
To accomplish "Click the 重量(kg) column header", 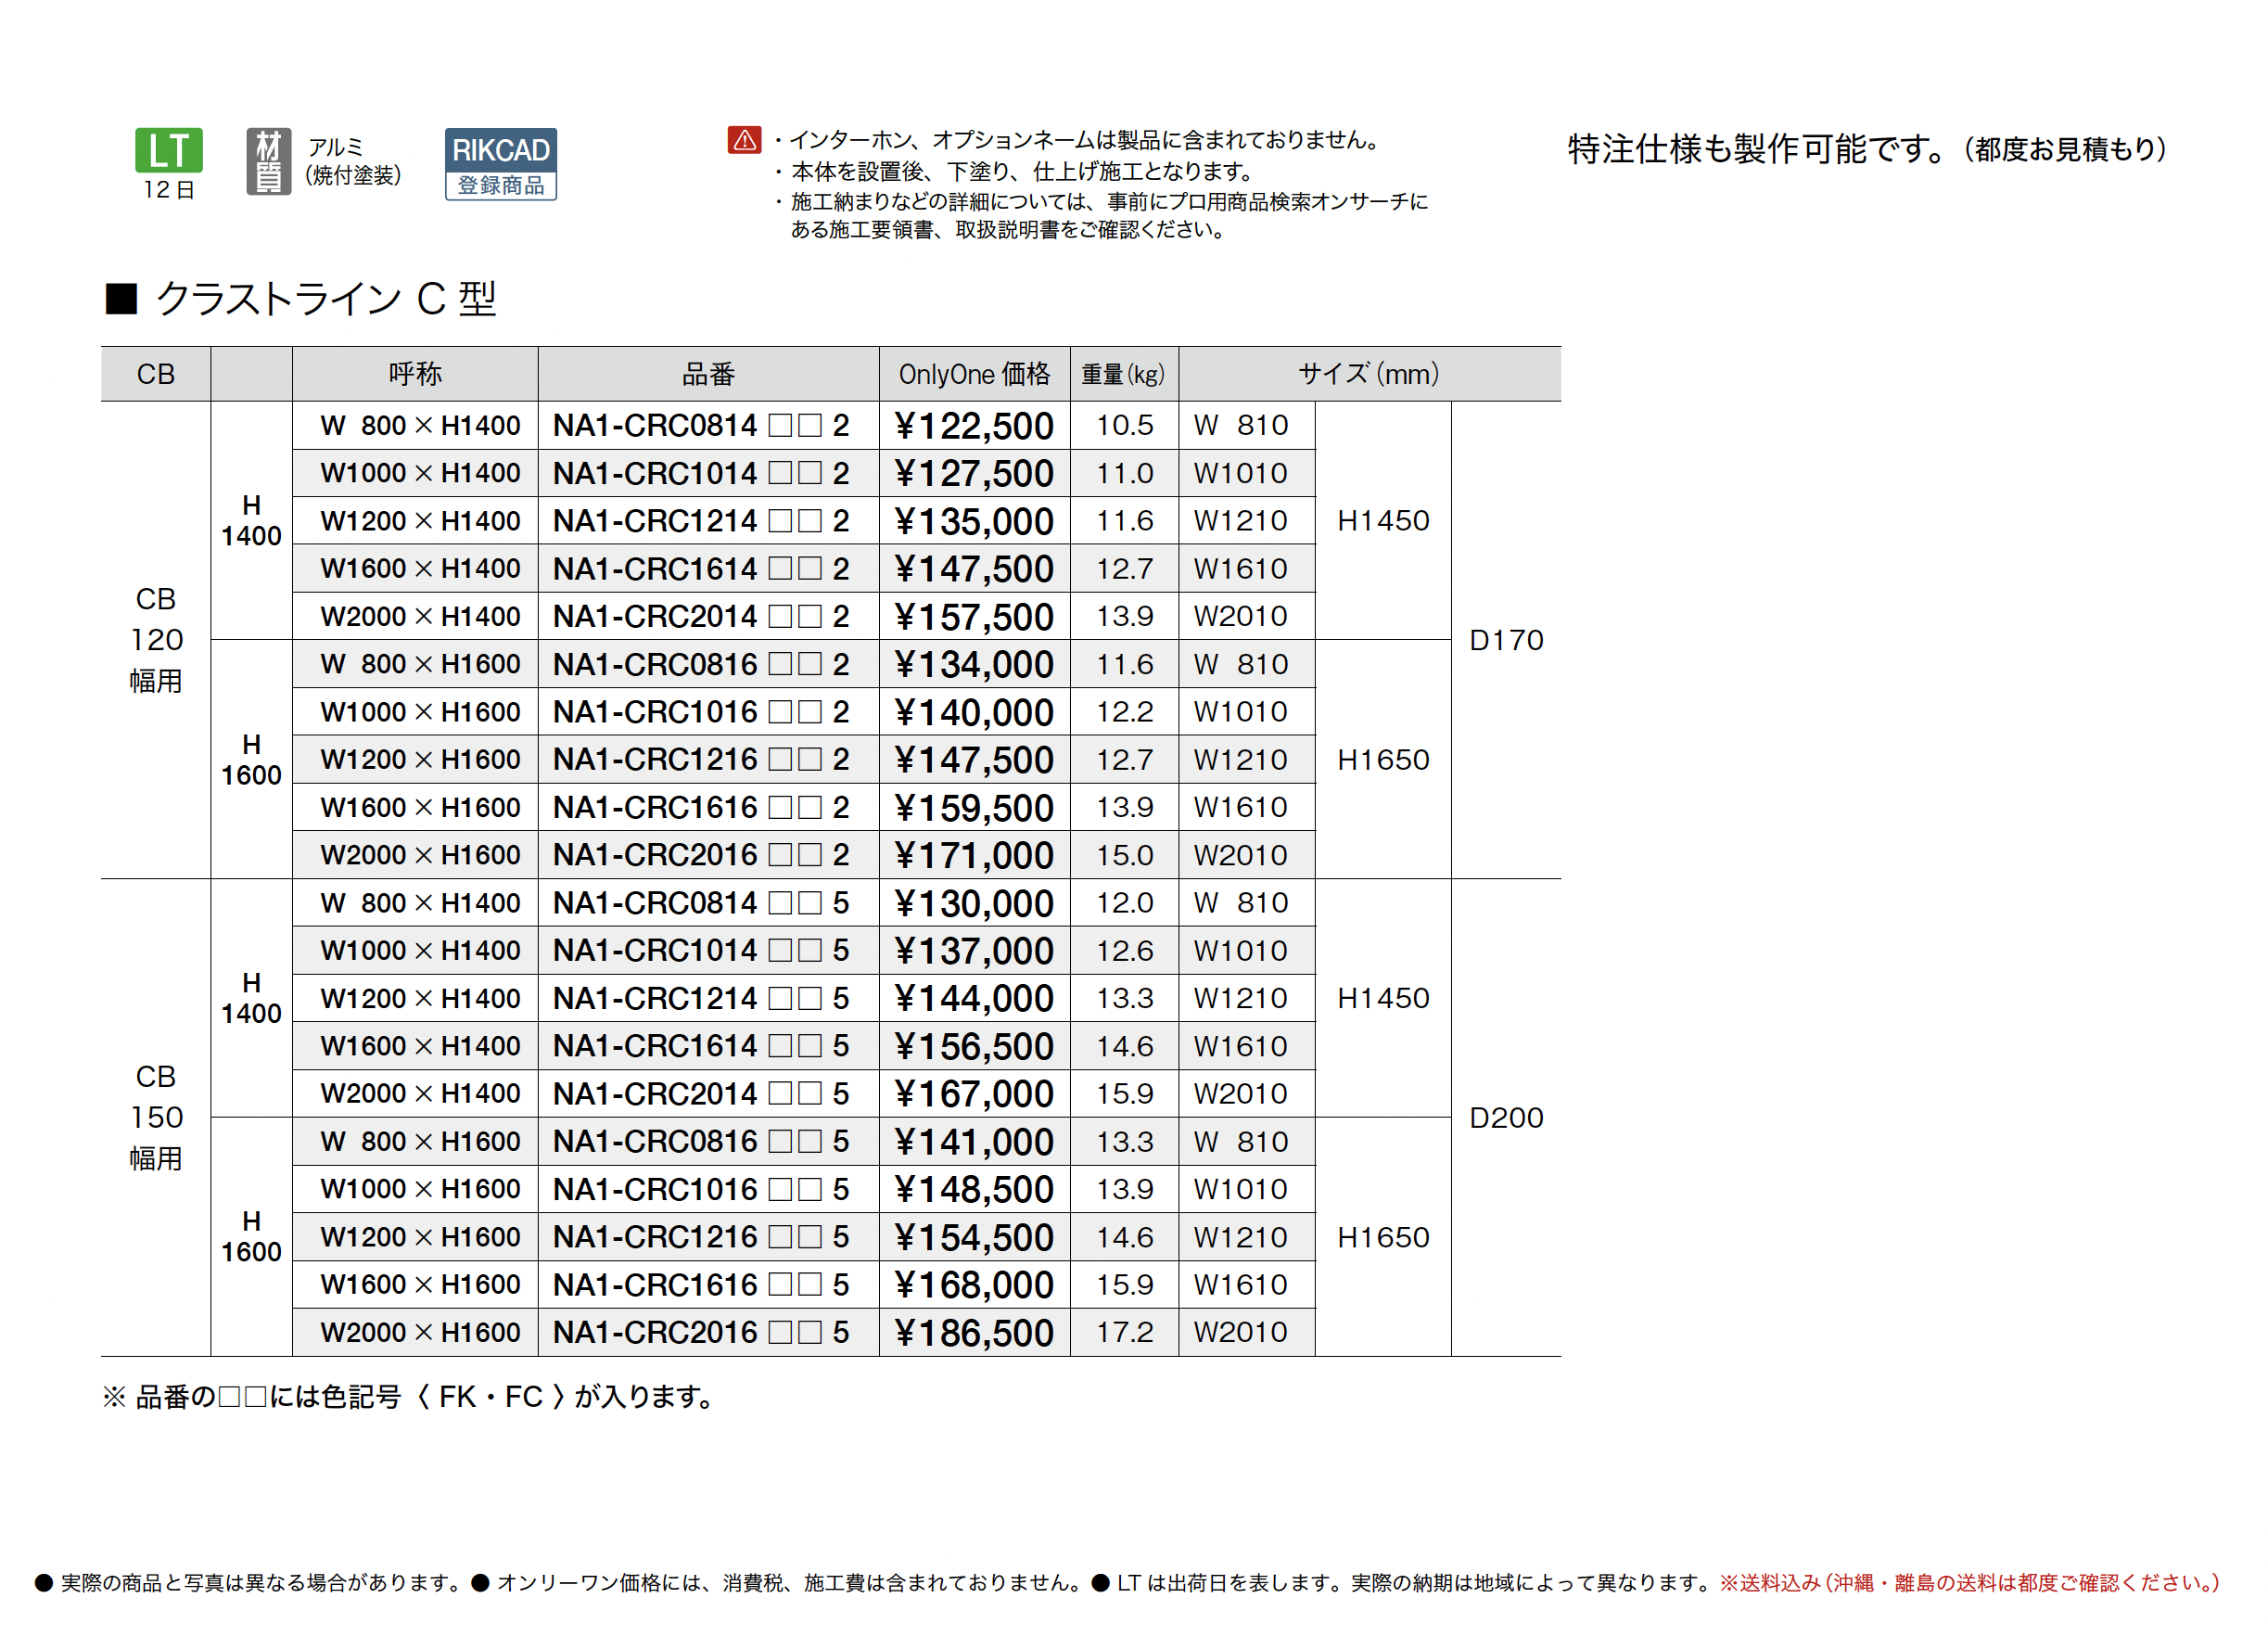I will 1123,374.
